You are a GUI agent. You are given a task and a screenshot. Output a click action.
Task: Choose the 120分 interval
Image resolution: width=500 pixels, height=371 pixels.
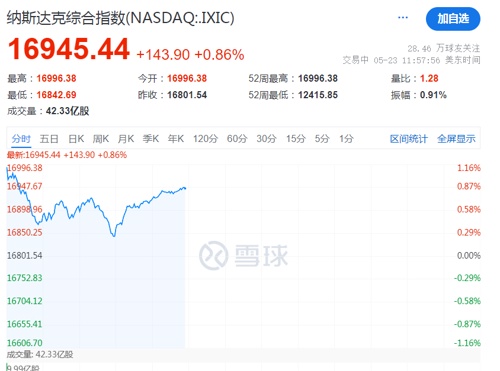click(x=205, y=139)
